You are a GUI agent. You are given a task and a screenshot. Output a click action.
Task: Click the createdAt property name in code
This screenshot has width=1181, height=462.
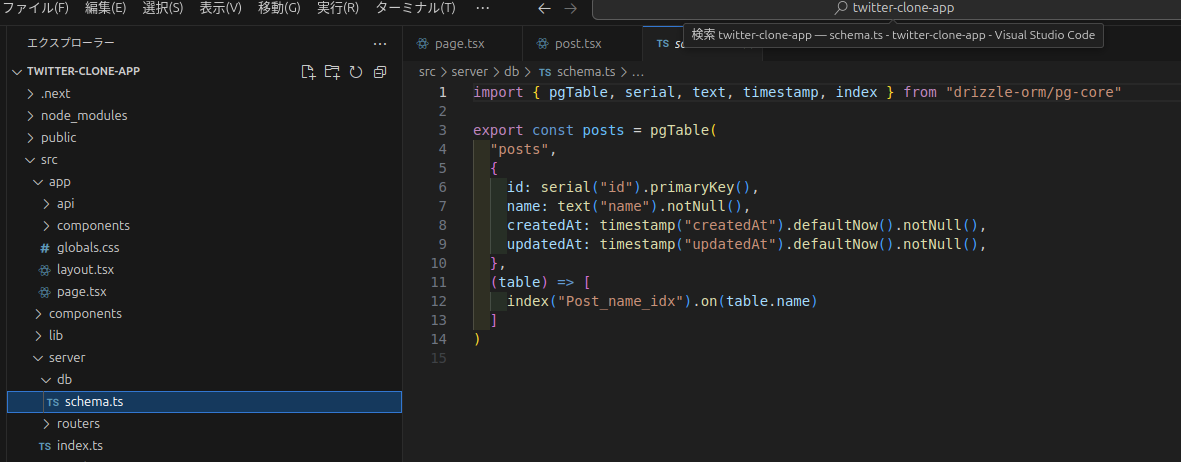coord(545,225)
